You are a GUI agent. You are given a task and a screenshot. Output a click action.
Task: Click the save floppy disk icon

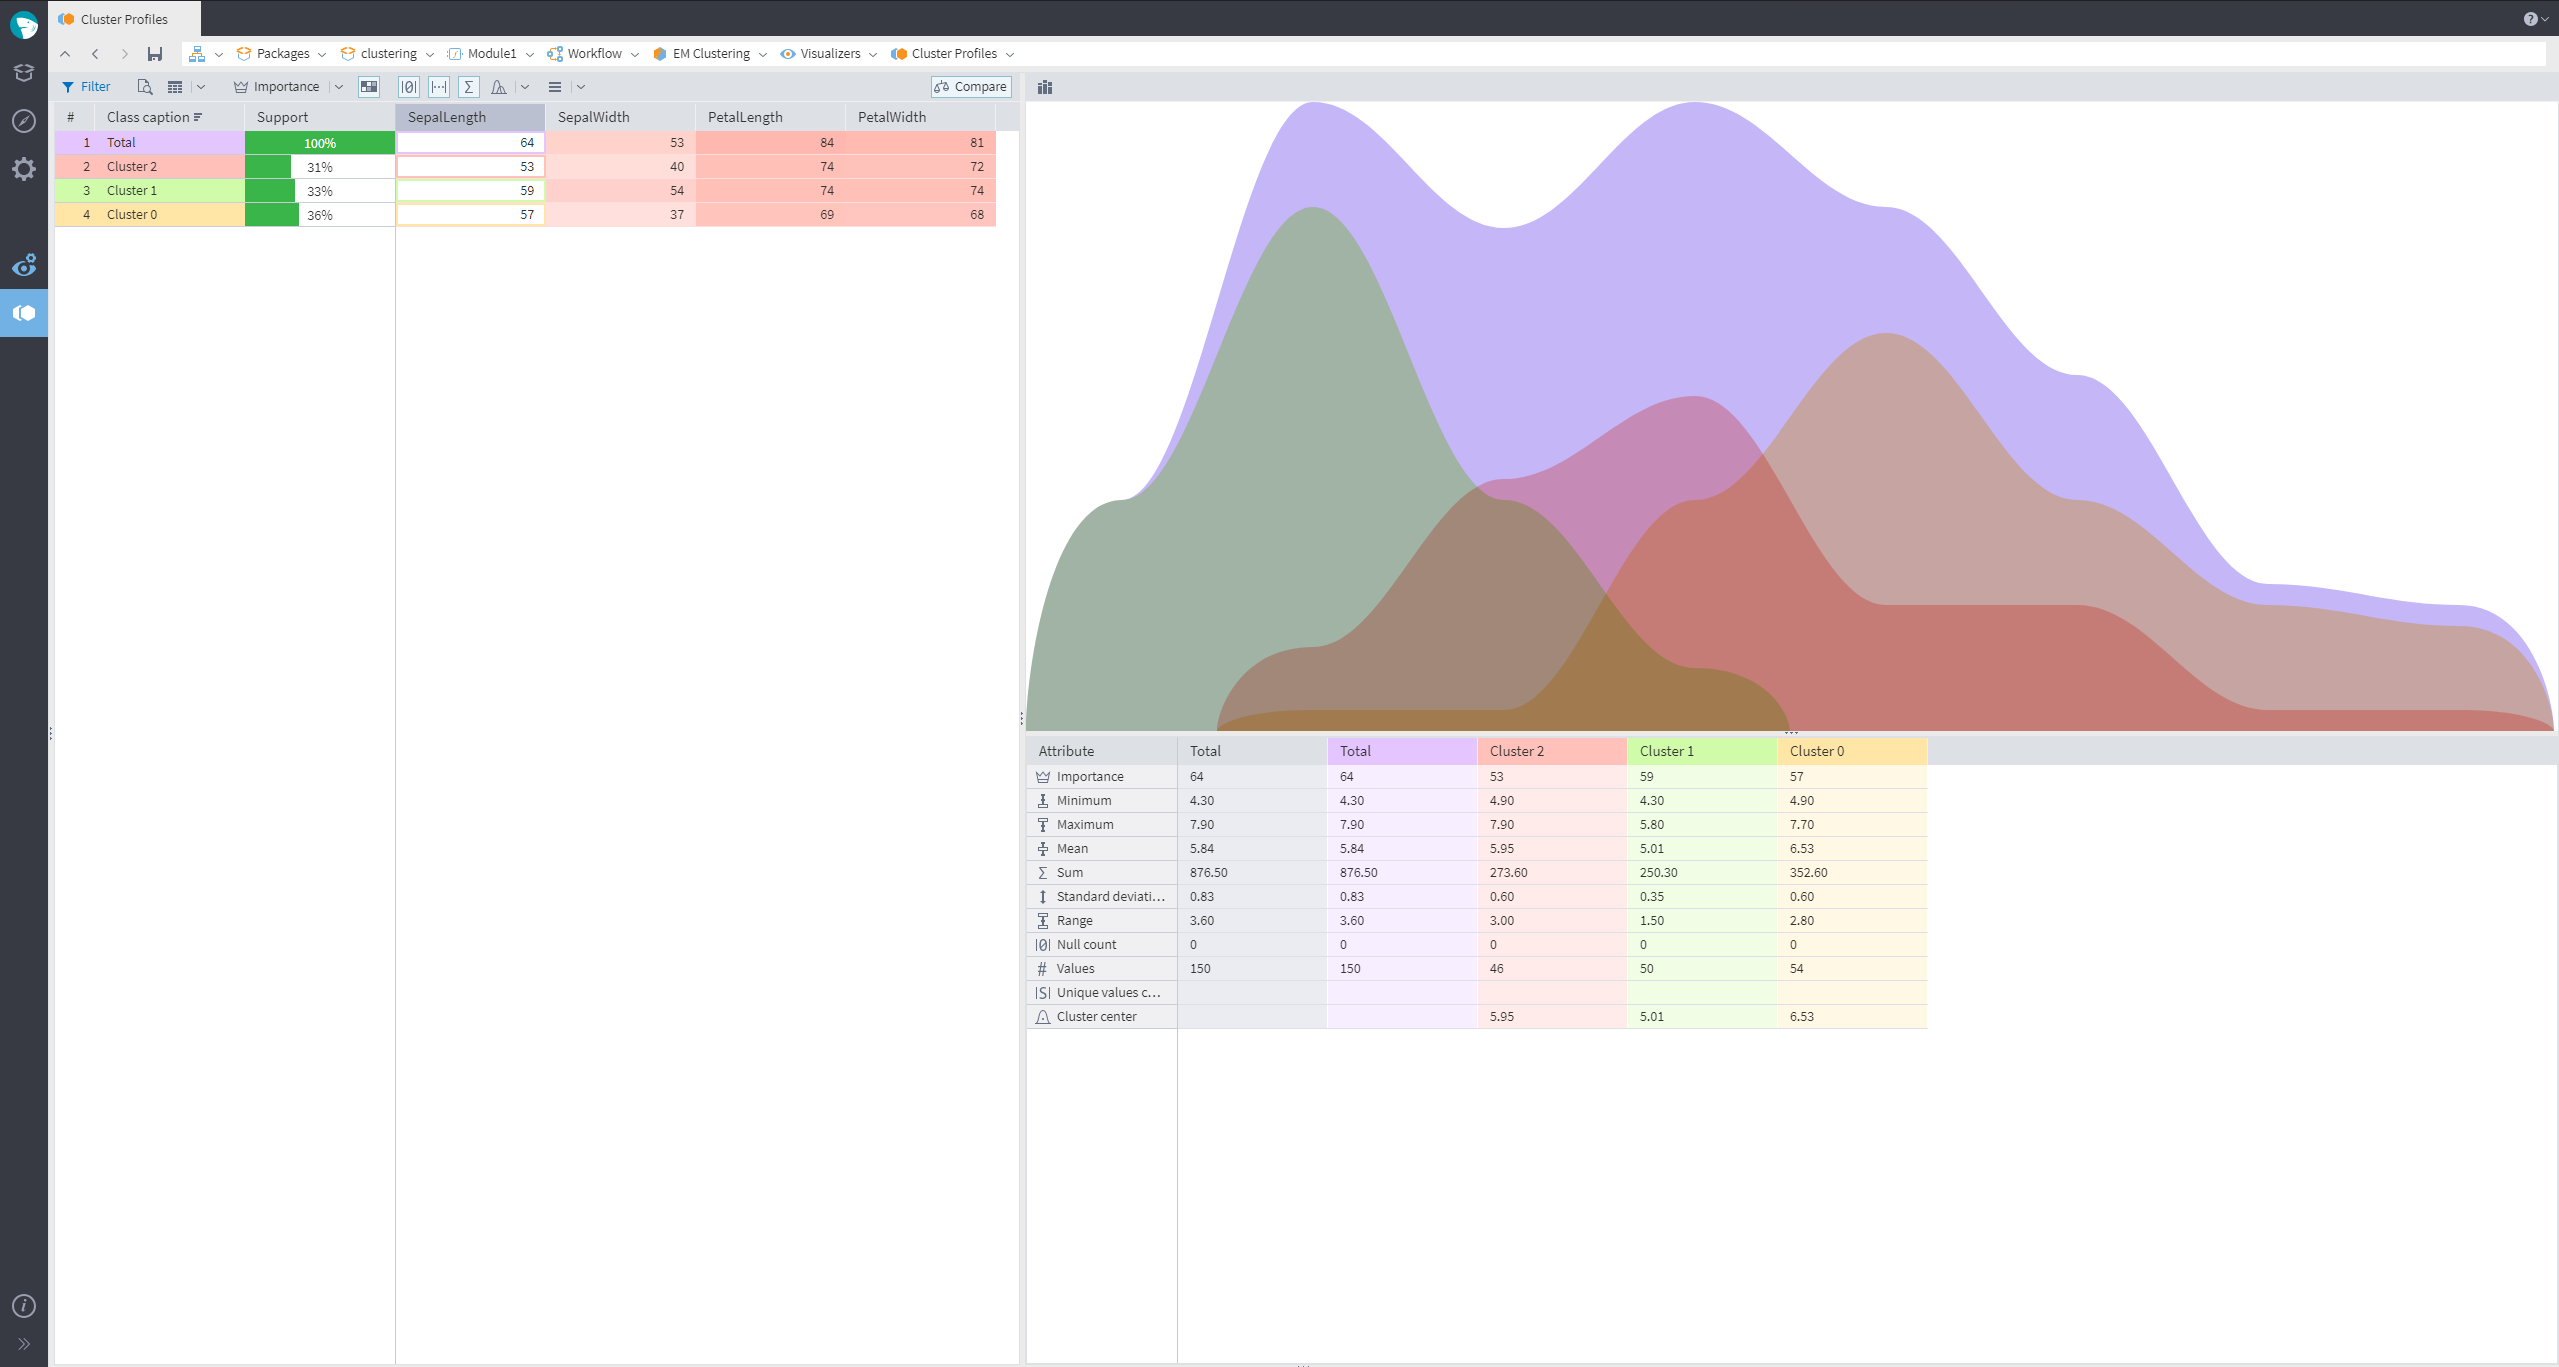[155, 54]
